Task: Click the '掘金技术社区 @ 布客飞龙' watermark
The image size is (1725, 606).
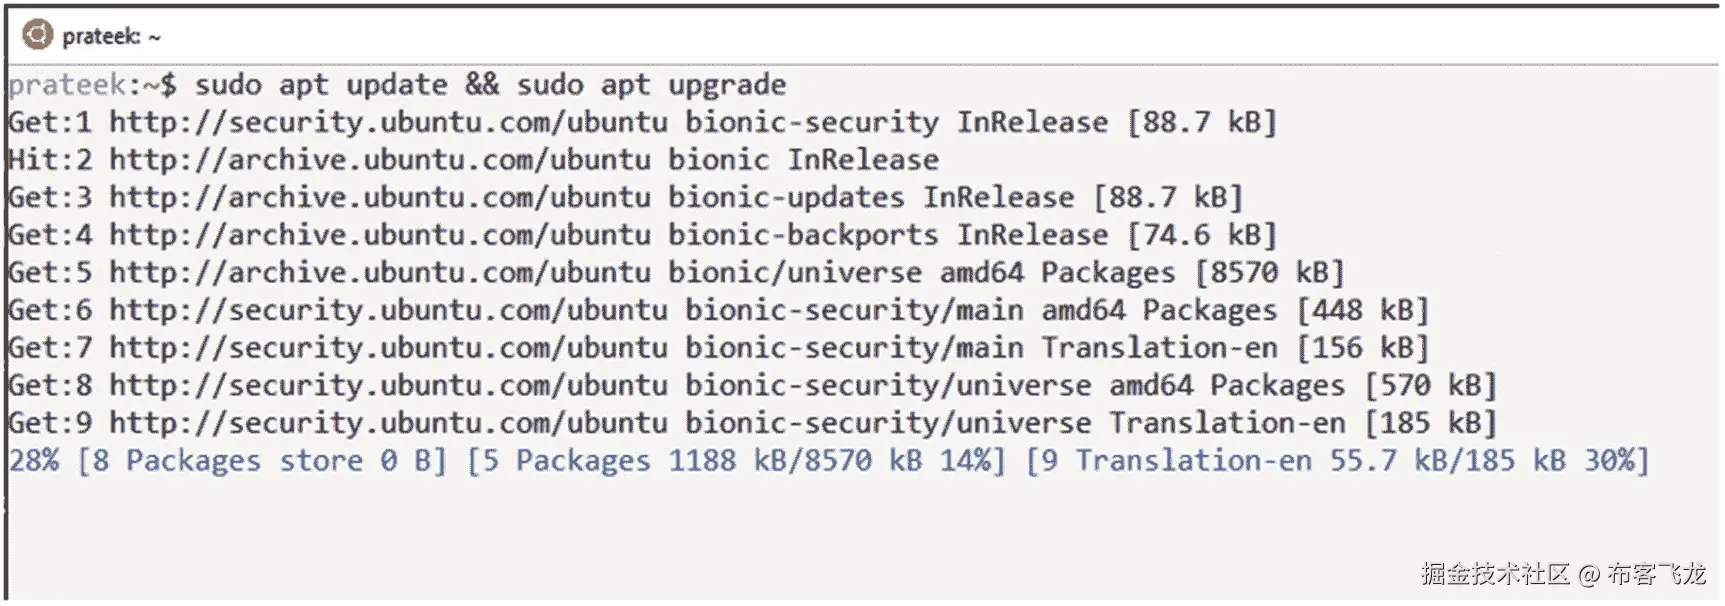Action: click(x=1563, y=574)
